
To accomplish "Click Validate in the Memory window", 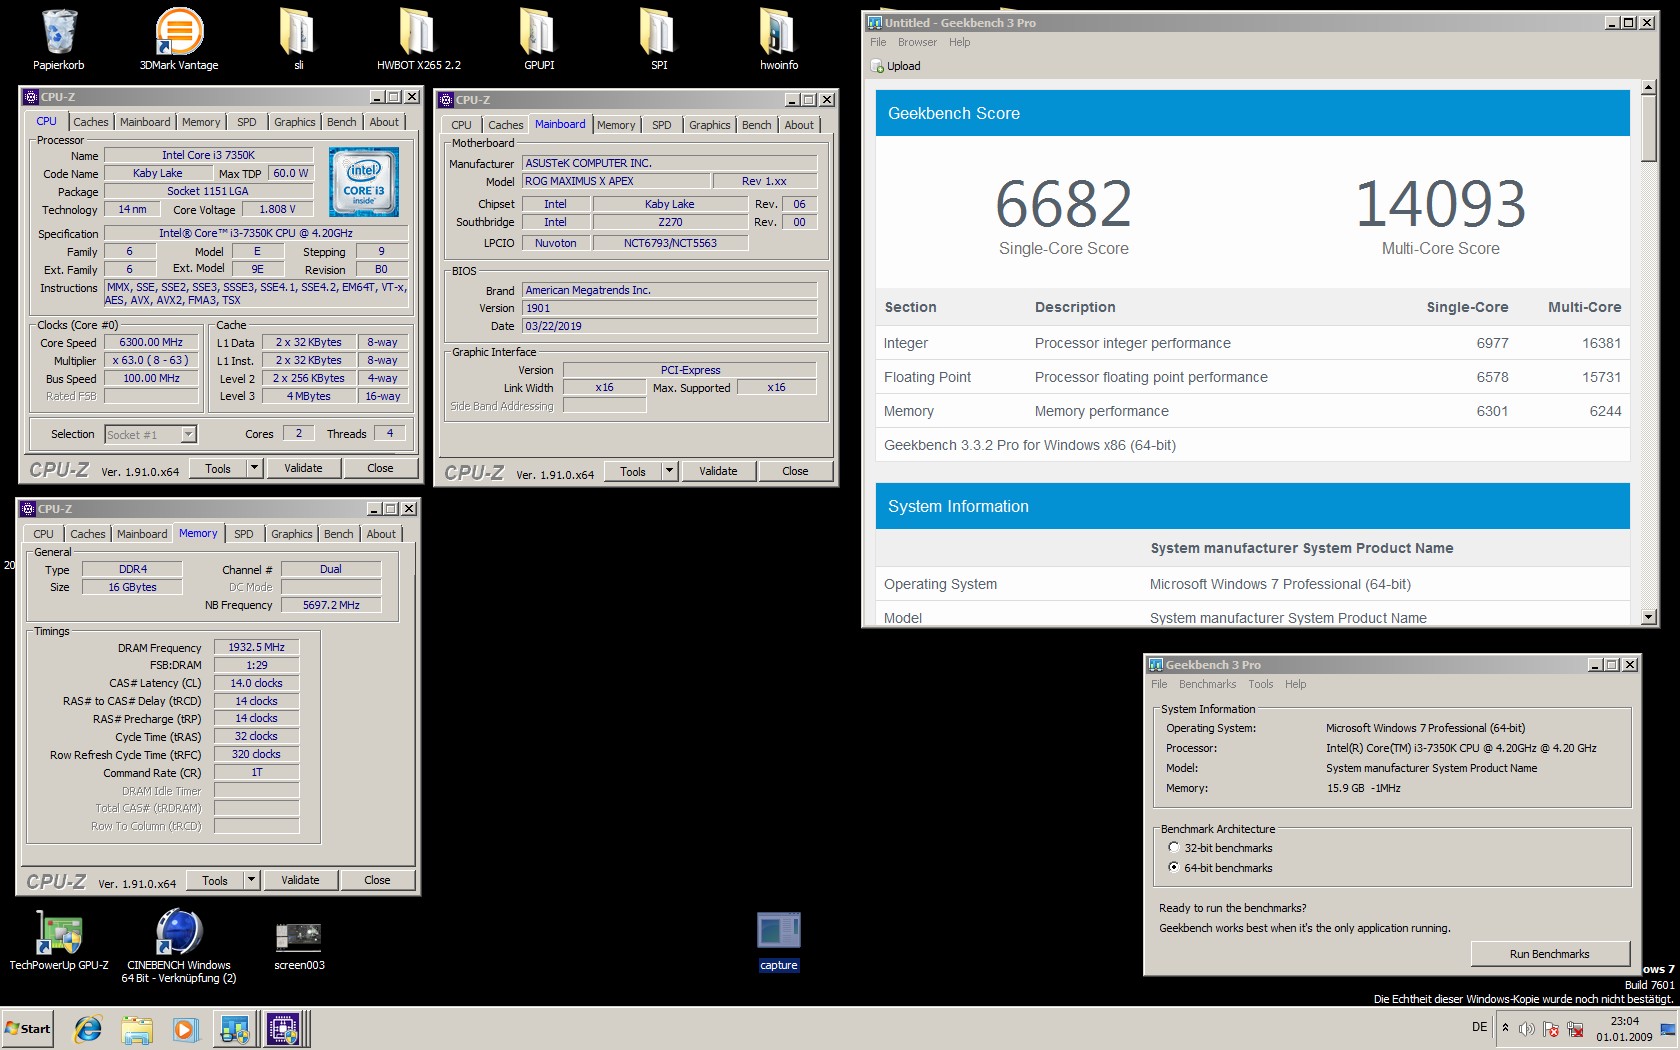I will point(300,880).
